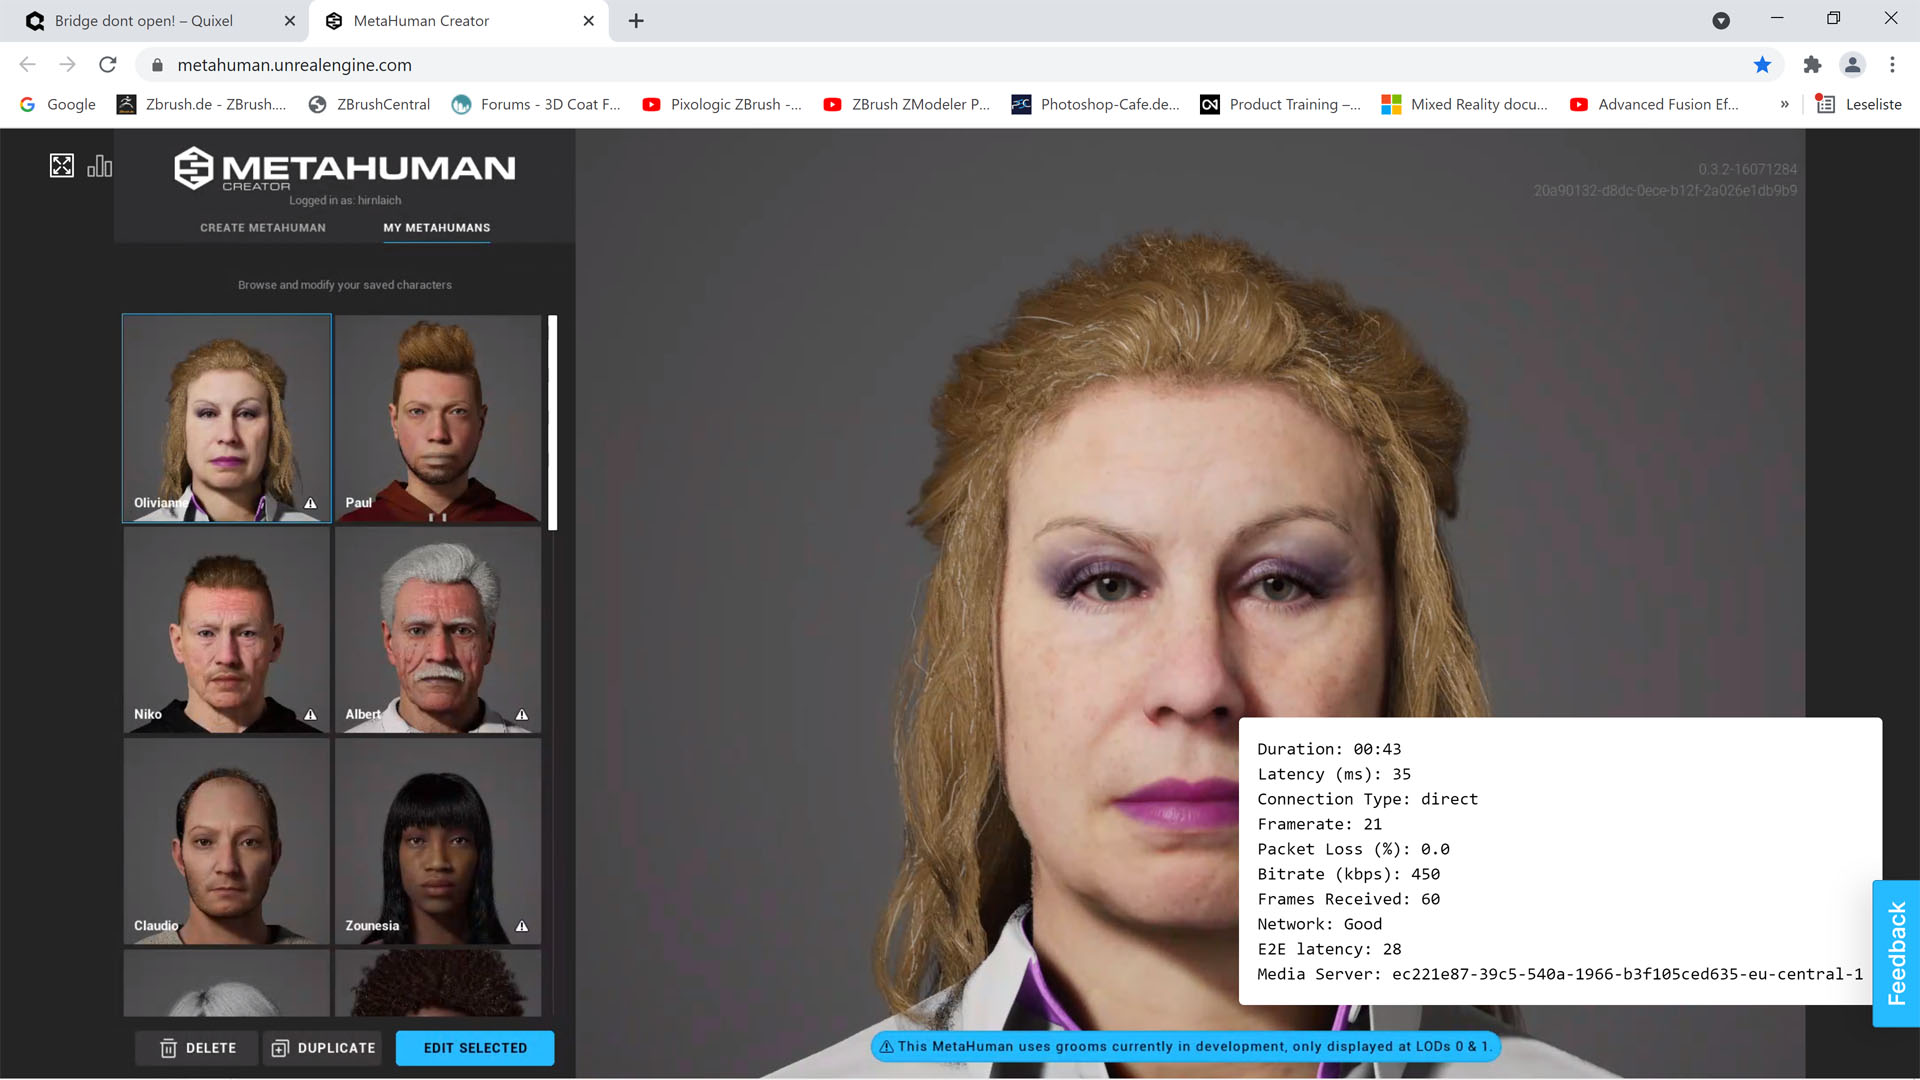The image size is (1920, 1080).
Task: Open browser extensions puzzle icon
Action: click(1812, 65)
